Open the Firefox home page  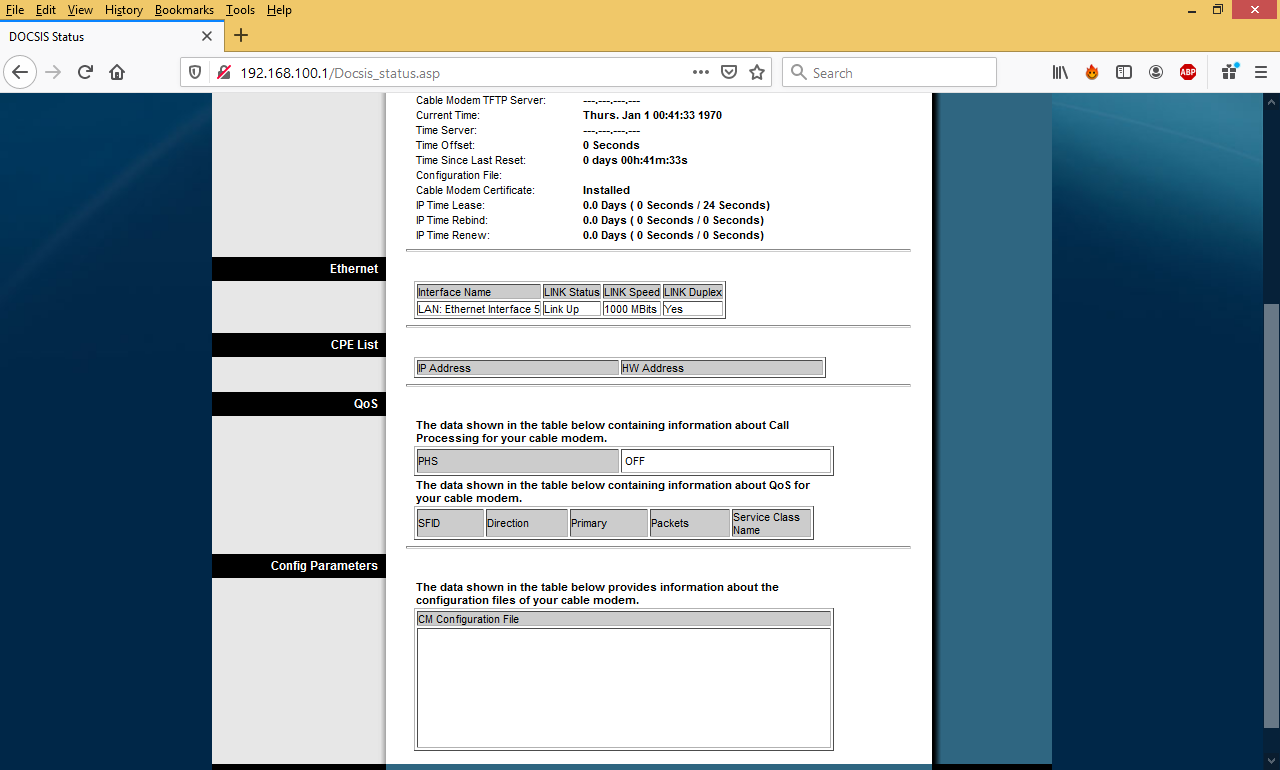(117, 72)
